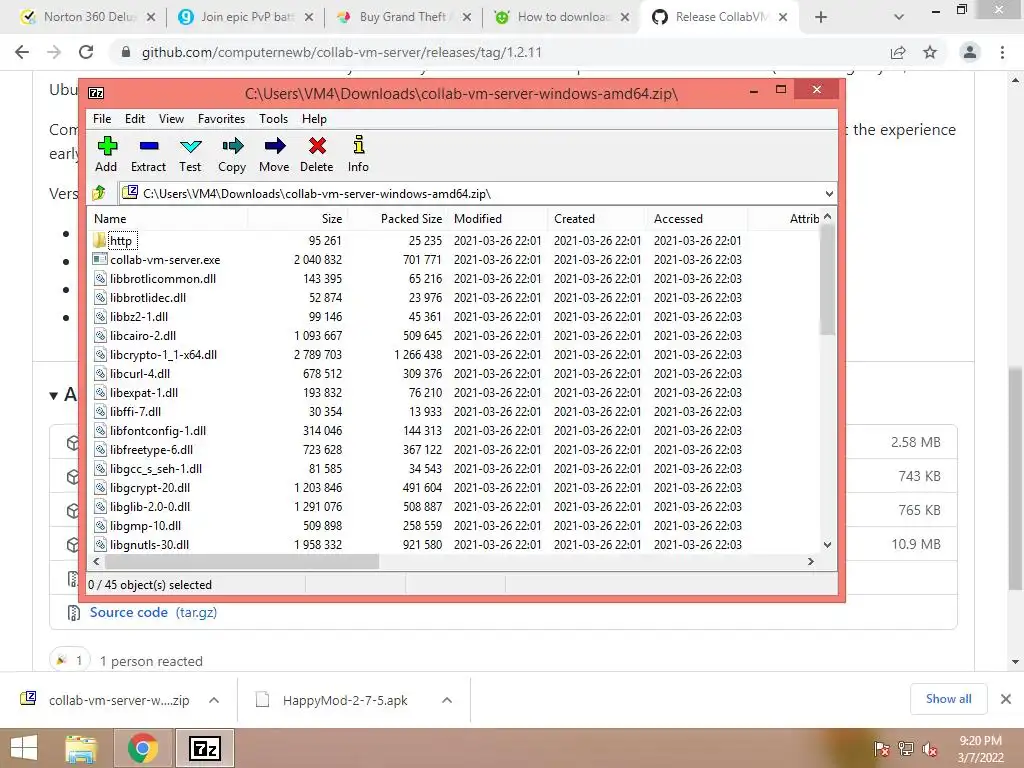Click the Info toolbar icon
1024x768 pixels.
pyautogui.click(x=359, y=145)
